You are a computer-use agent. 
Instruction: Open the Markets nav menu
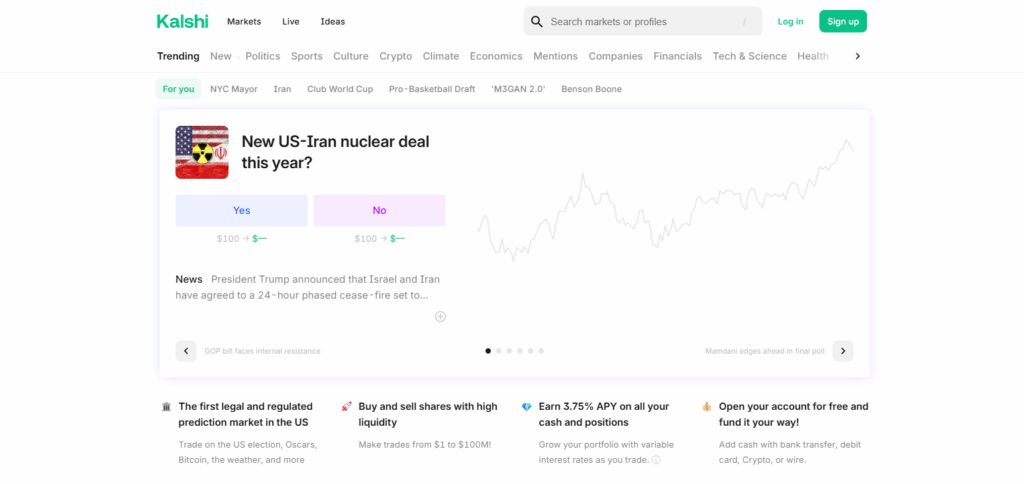click(244, 22)
